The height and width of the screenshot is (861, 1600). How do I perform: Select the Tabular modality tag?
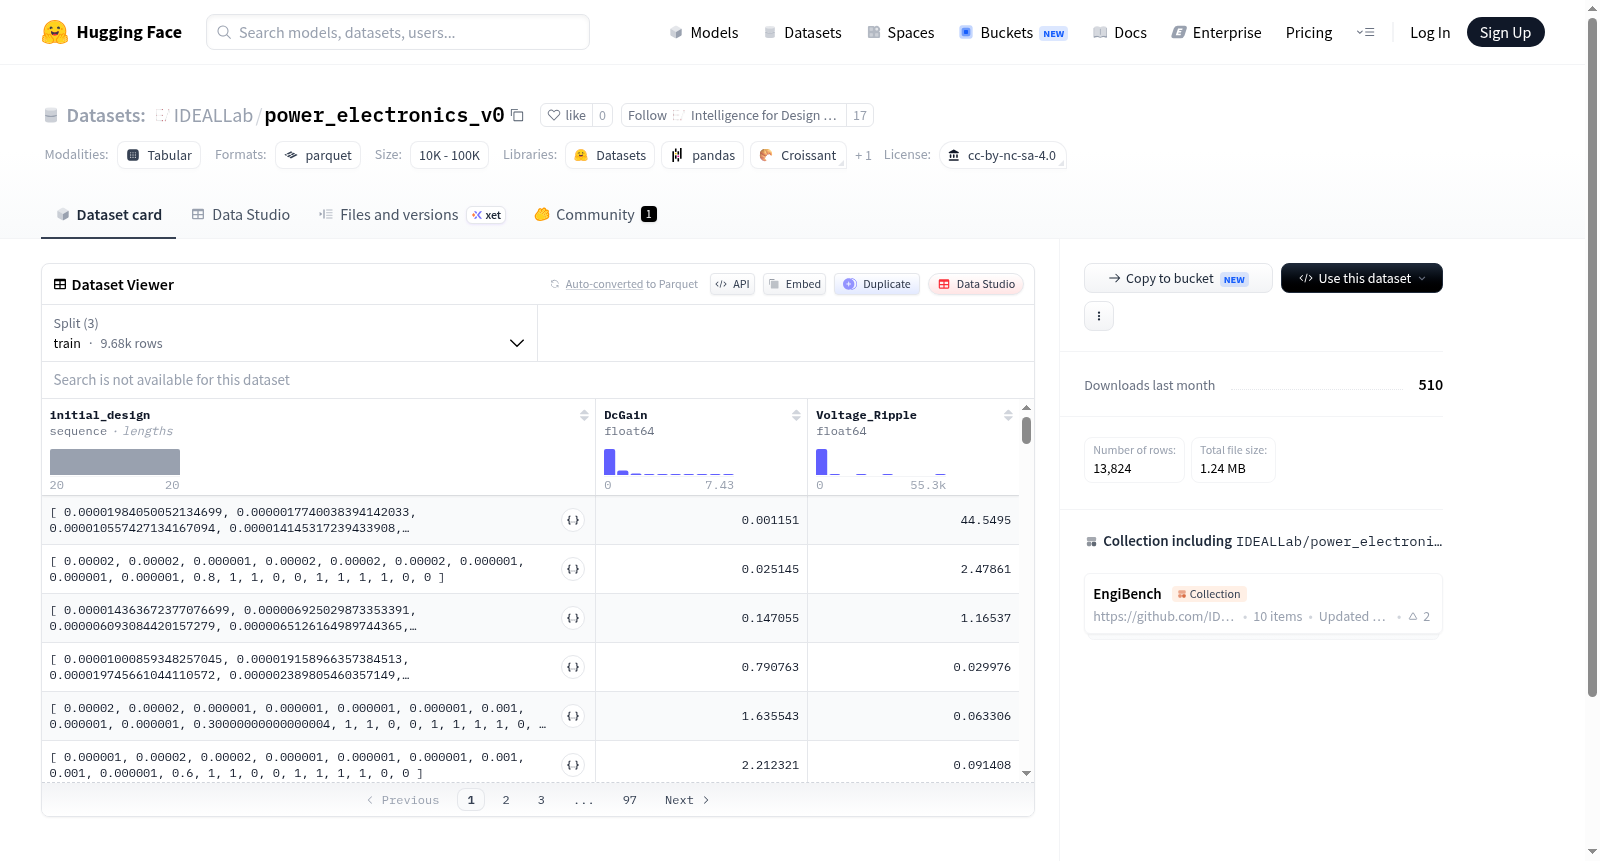[159, 155]
